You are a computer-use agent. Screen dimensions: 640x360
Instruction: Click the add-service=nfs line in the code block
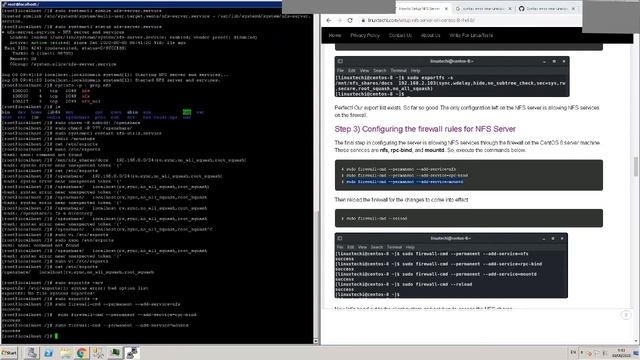[401, 169]
